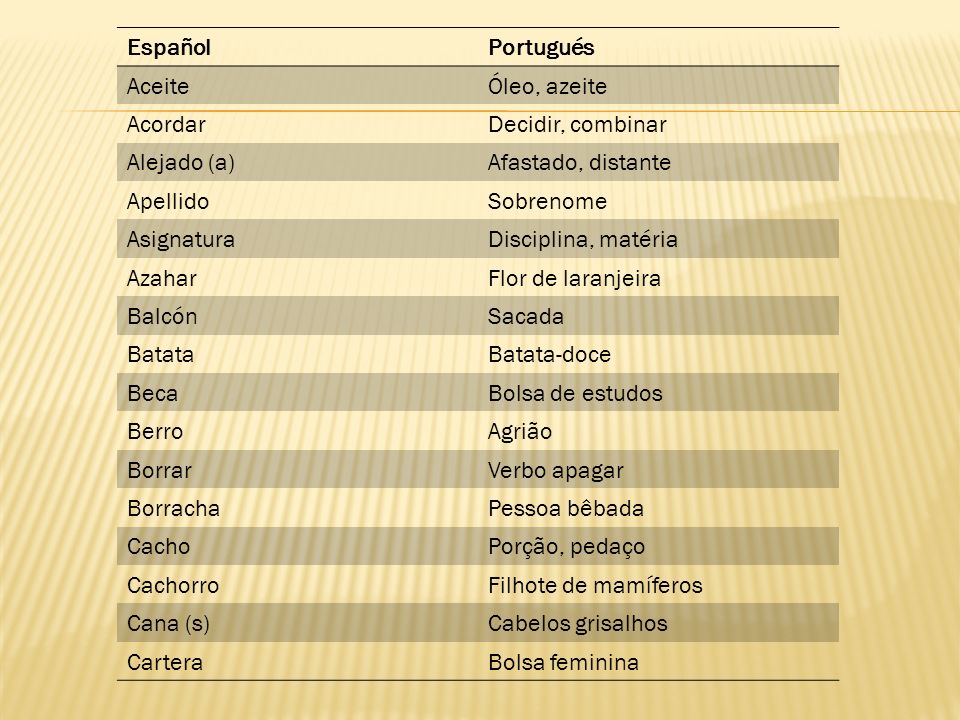The height and width of the screenshot is (720, 960).
Task: Click the Bolsa feminina translation
Action: click(563, 662)
